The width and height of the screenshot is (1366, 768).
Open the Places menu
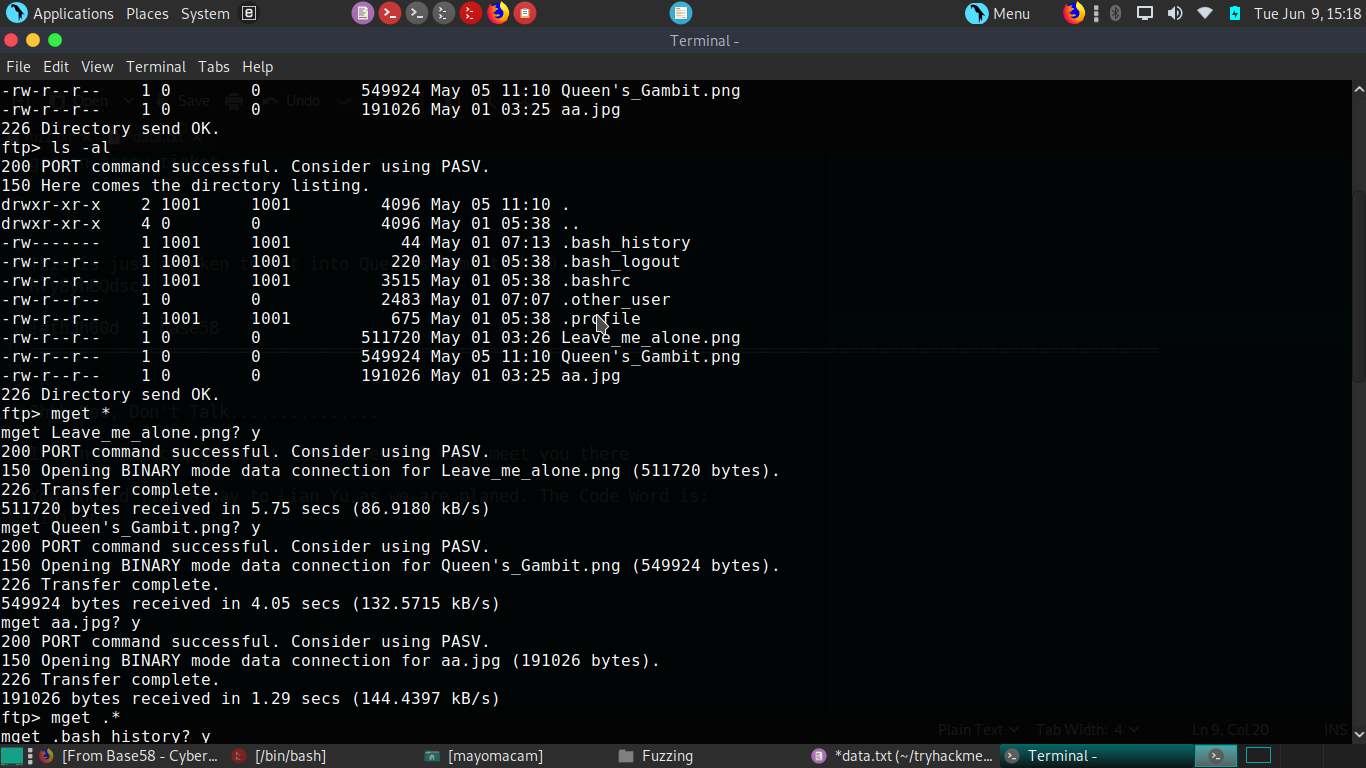pos(147,14)
